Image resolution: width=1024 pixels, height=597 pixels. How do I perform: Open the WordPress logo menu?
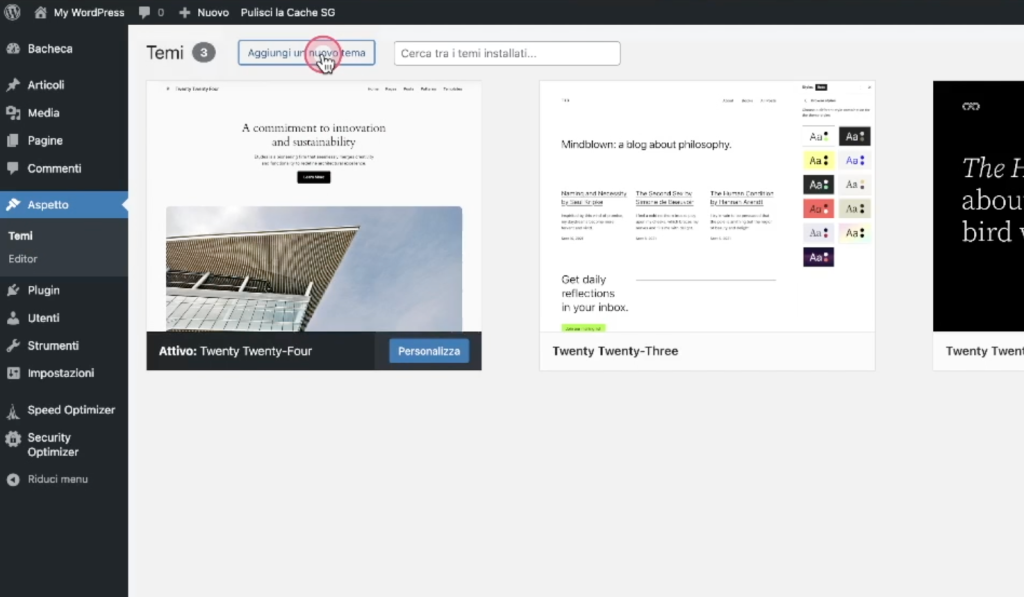click(11, 12)
